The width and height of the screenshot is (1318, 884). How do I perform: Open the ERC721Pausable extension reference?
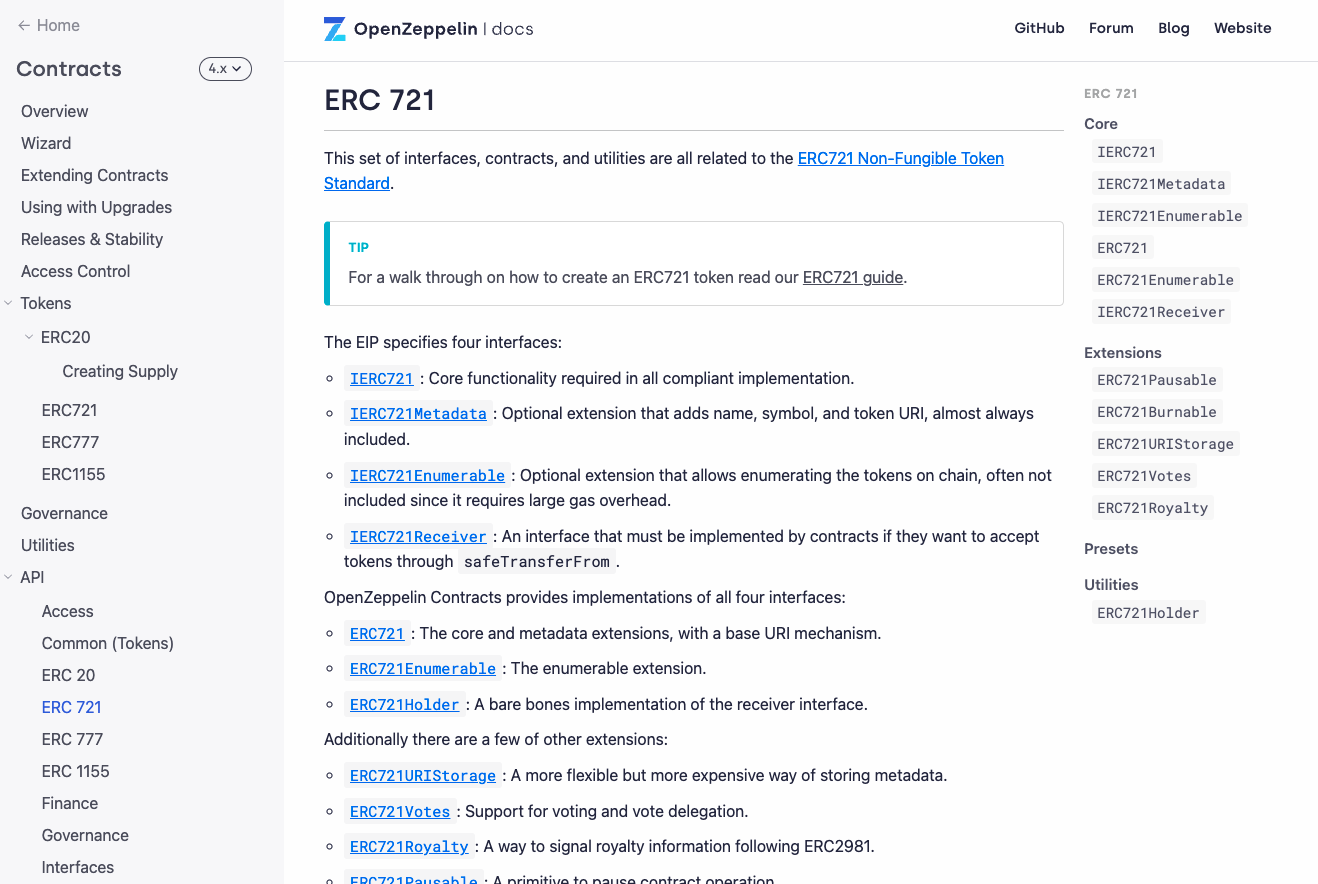tap(1157, 380)
